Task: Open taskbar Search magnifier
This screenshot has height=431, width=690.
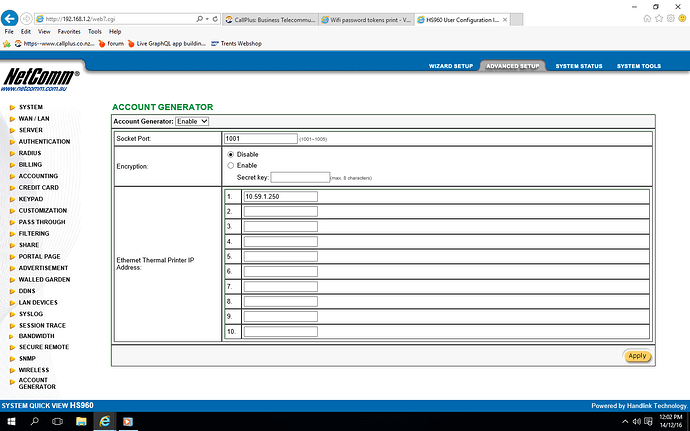Action: pos(34,421)
